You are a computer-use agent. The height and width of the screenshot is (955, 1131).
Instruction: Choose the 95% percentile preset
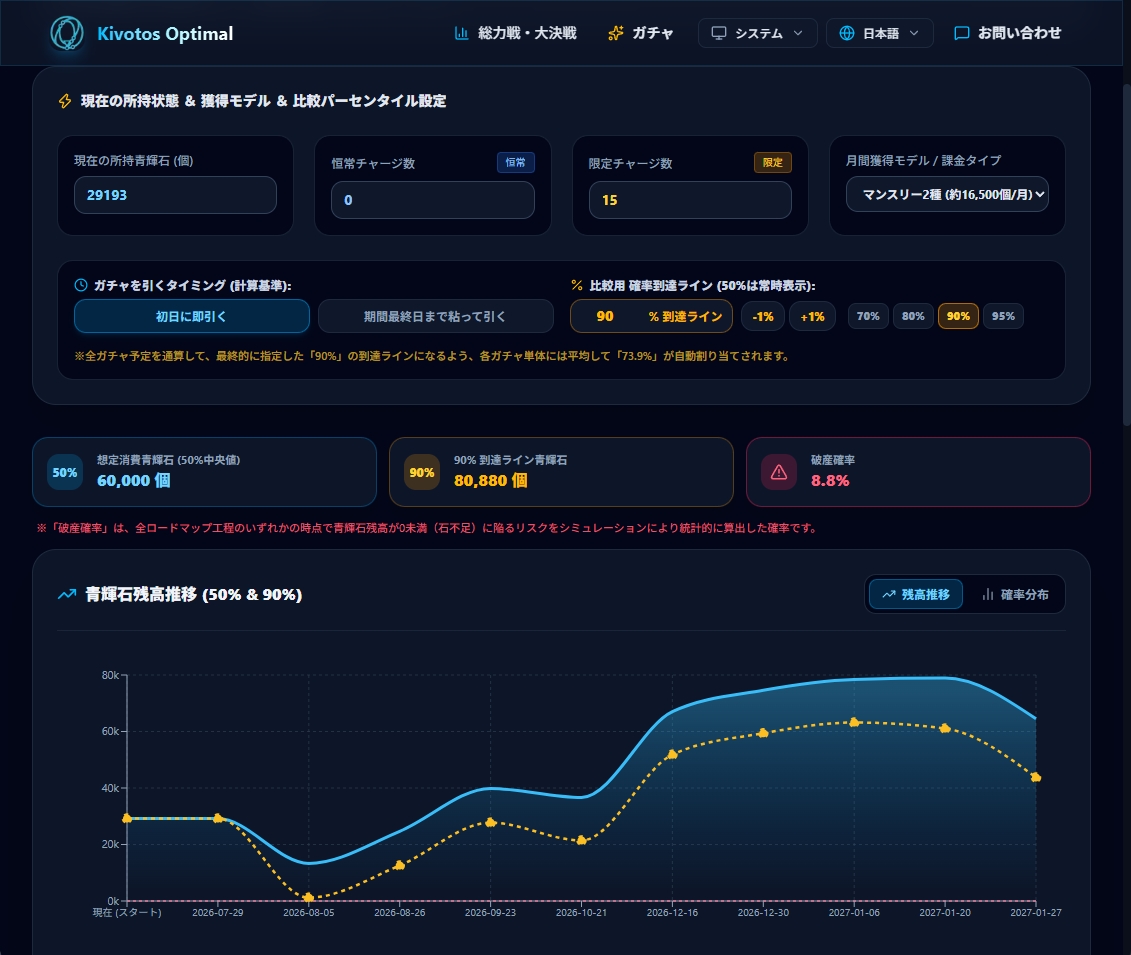click(1003, 316)
